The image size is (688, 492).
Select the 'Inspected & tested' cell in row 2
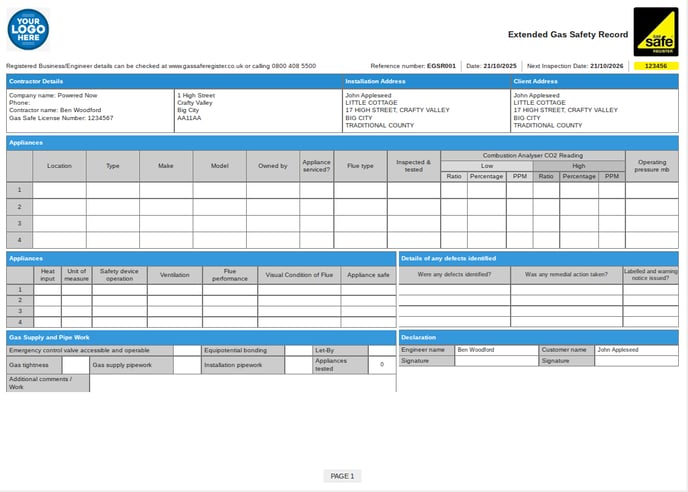point(413,207)
